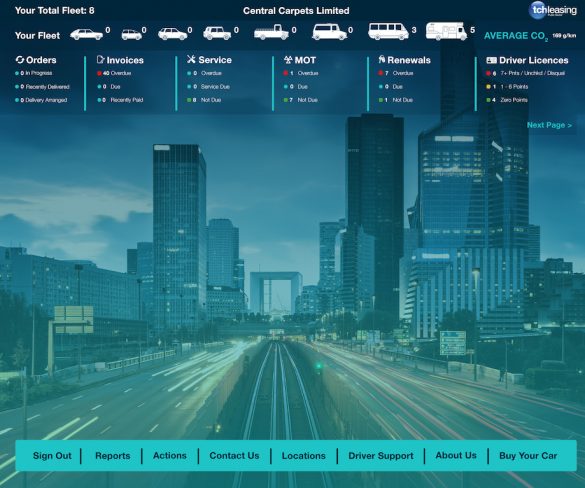View overdue Invoices entry
Screen dimensions: 585x488
coord(114,73)
